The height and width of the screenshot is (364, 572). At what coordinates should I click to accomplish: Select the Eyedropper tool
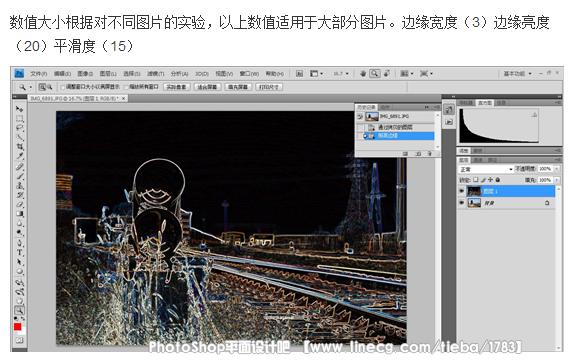[x=19, y=156]
